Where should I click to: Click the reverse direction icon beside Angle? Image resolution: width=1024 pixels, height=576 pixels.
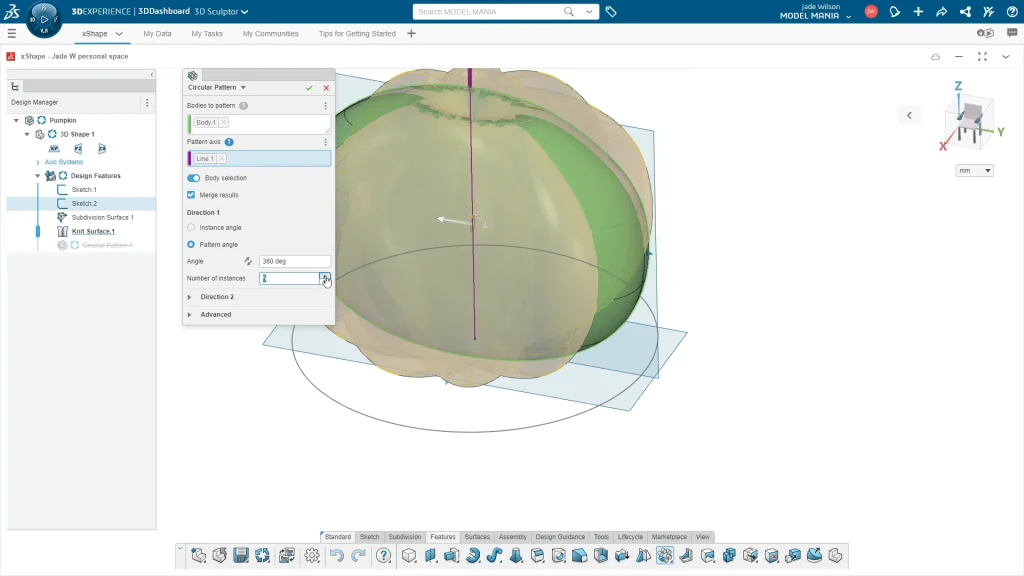tap(248, 261)
